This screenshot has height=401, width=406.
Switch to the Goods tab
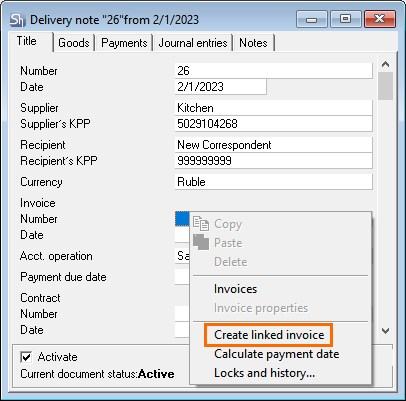[74, 43]
